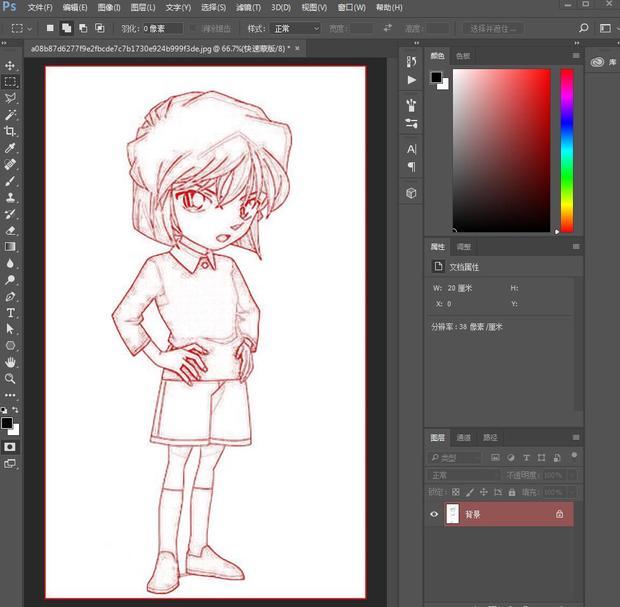Screen dimensions: 620x607
Task: Open the workspace switcher dropdown
Action: pyautogui.click(x=608, y=28)
